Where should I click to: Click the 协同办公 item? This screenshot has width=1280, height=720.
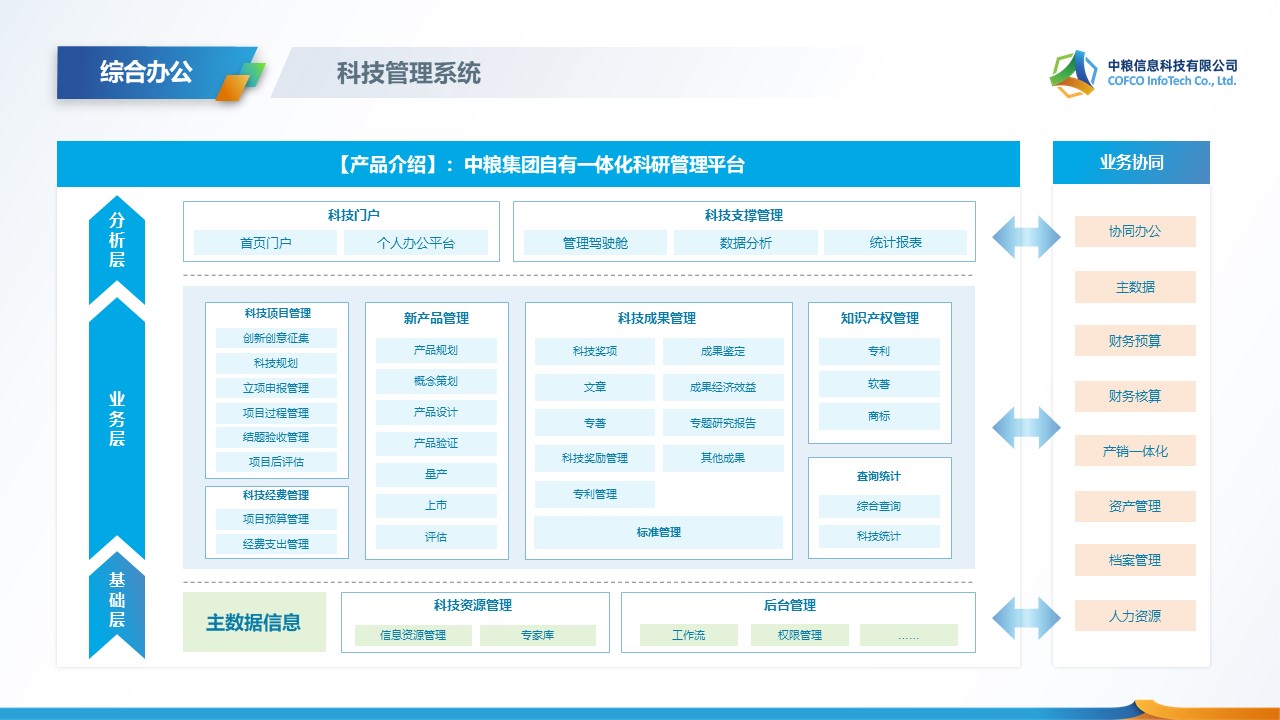pyautogui.click(x=1135, y=232)
